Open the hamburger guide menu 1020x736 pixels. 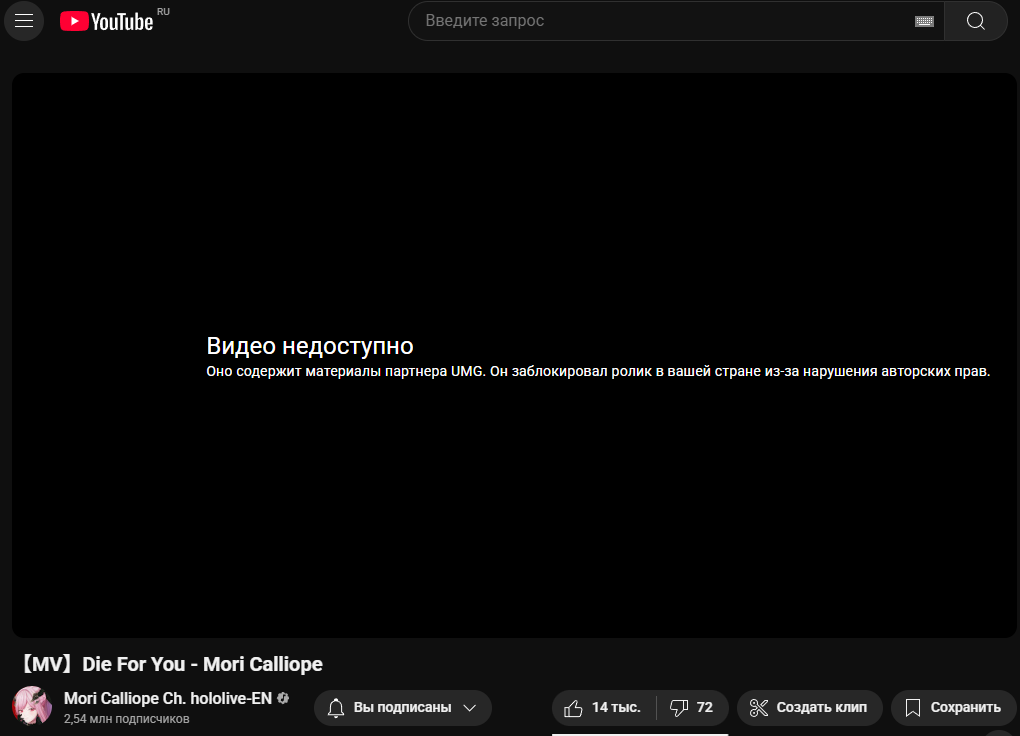coord(24,21)
